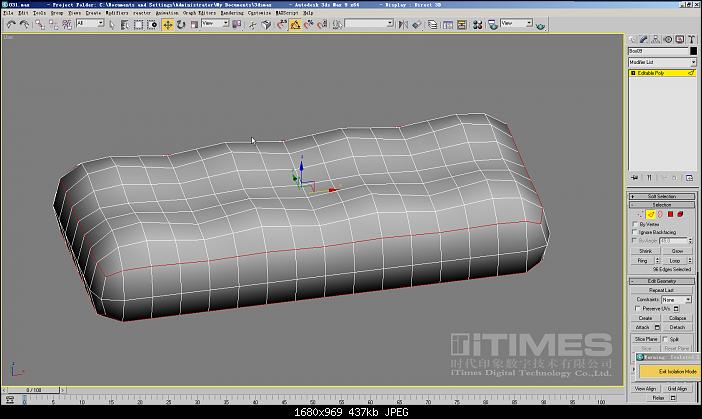
Task: Toggle the Percent Snap icon
Action: [x=308, y=25]
